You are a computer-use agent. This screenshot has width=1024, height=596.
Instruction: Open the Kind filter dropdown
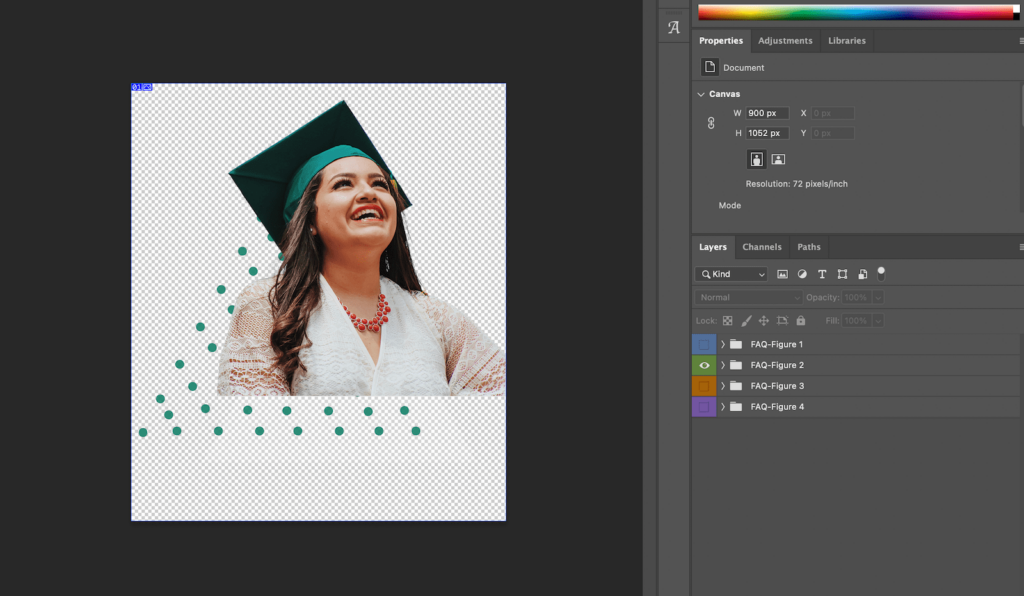coord(732,274)
